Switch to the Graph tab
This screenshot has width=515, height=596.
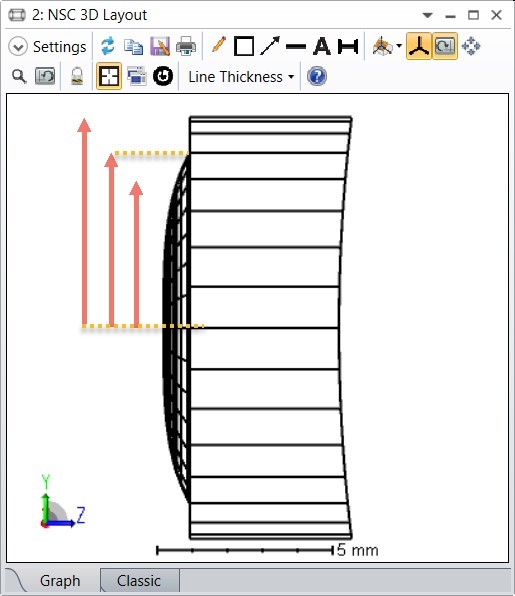point(60,580)
